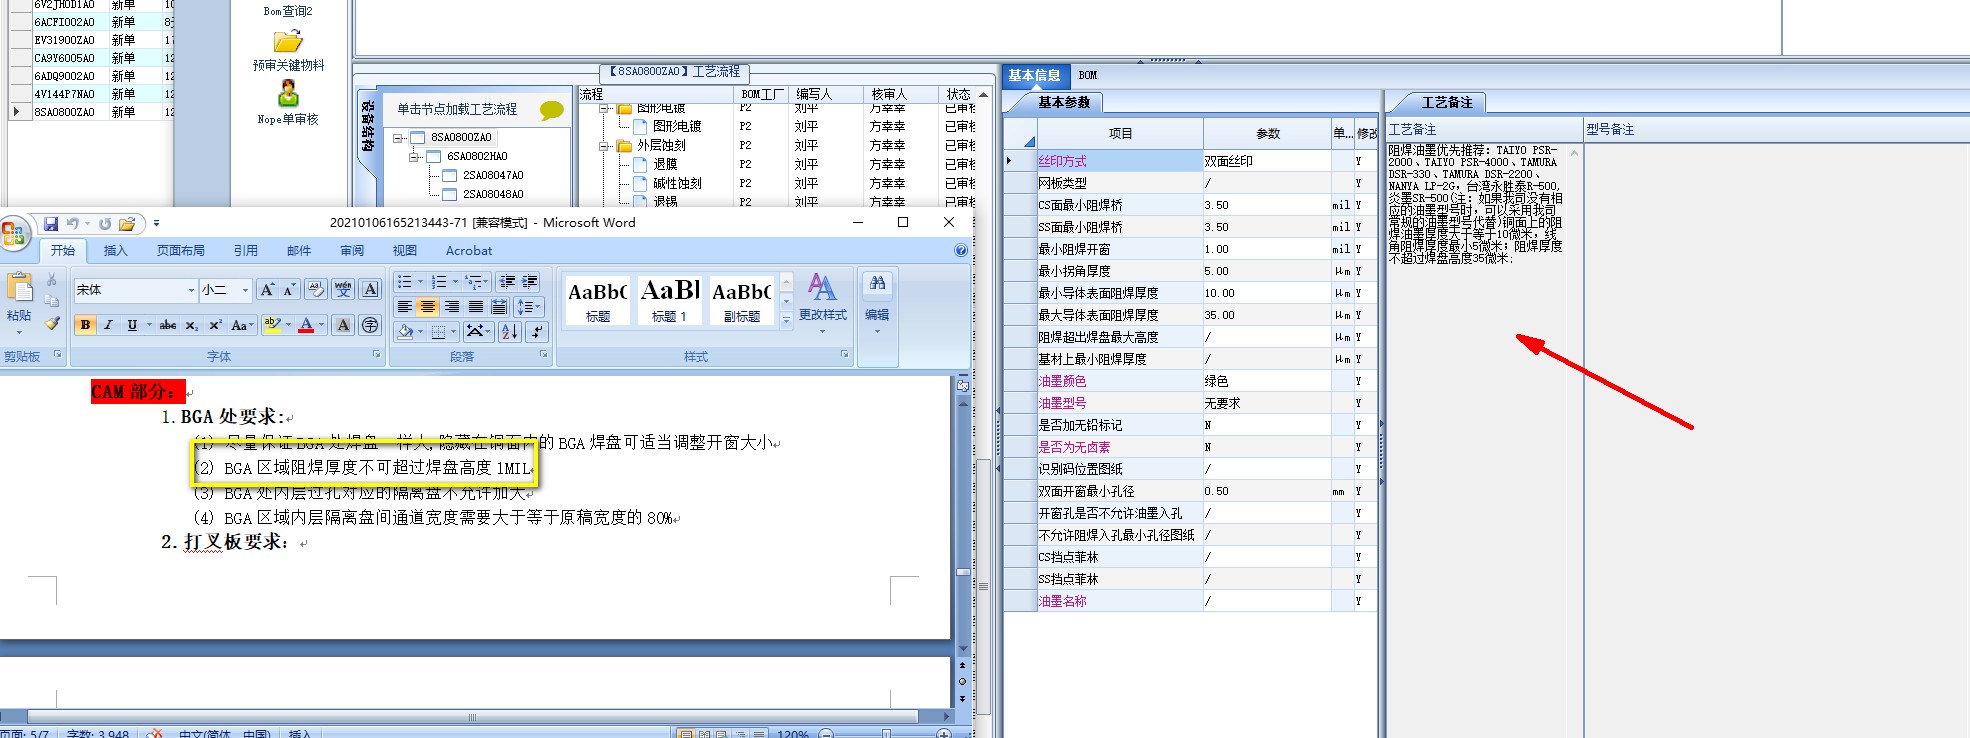The width and height of the screenshot is (1970, 738).
Task: Open file via quick access folder icon
Action: (126, 224)
